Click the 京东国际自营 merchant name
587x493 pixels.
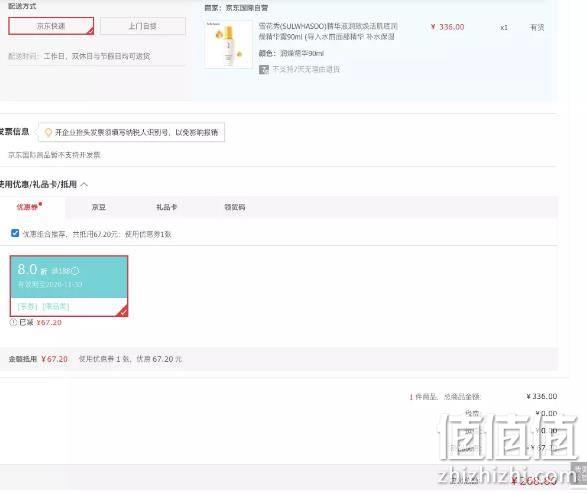[x=246, y=7]
